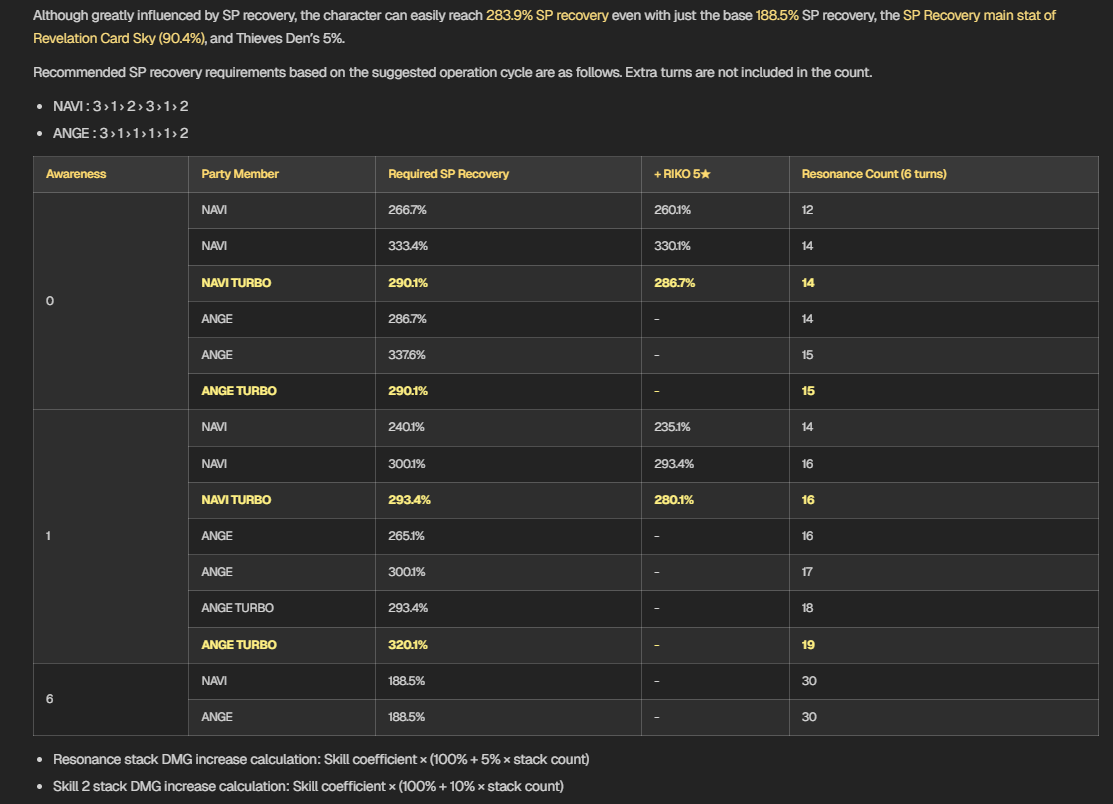Click the Required SP Recovery header
Screen dimensions: 1113x804
[449, 174]
